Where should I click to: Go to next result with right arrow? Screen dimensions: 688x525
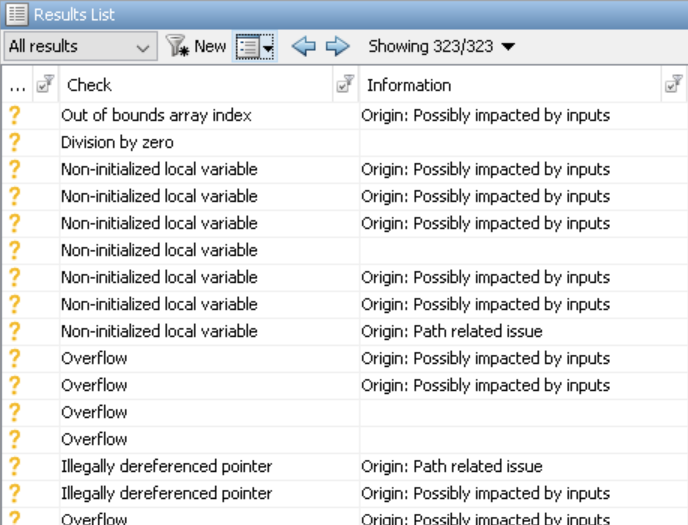pos(337,46)
